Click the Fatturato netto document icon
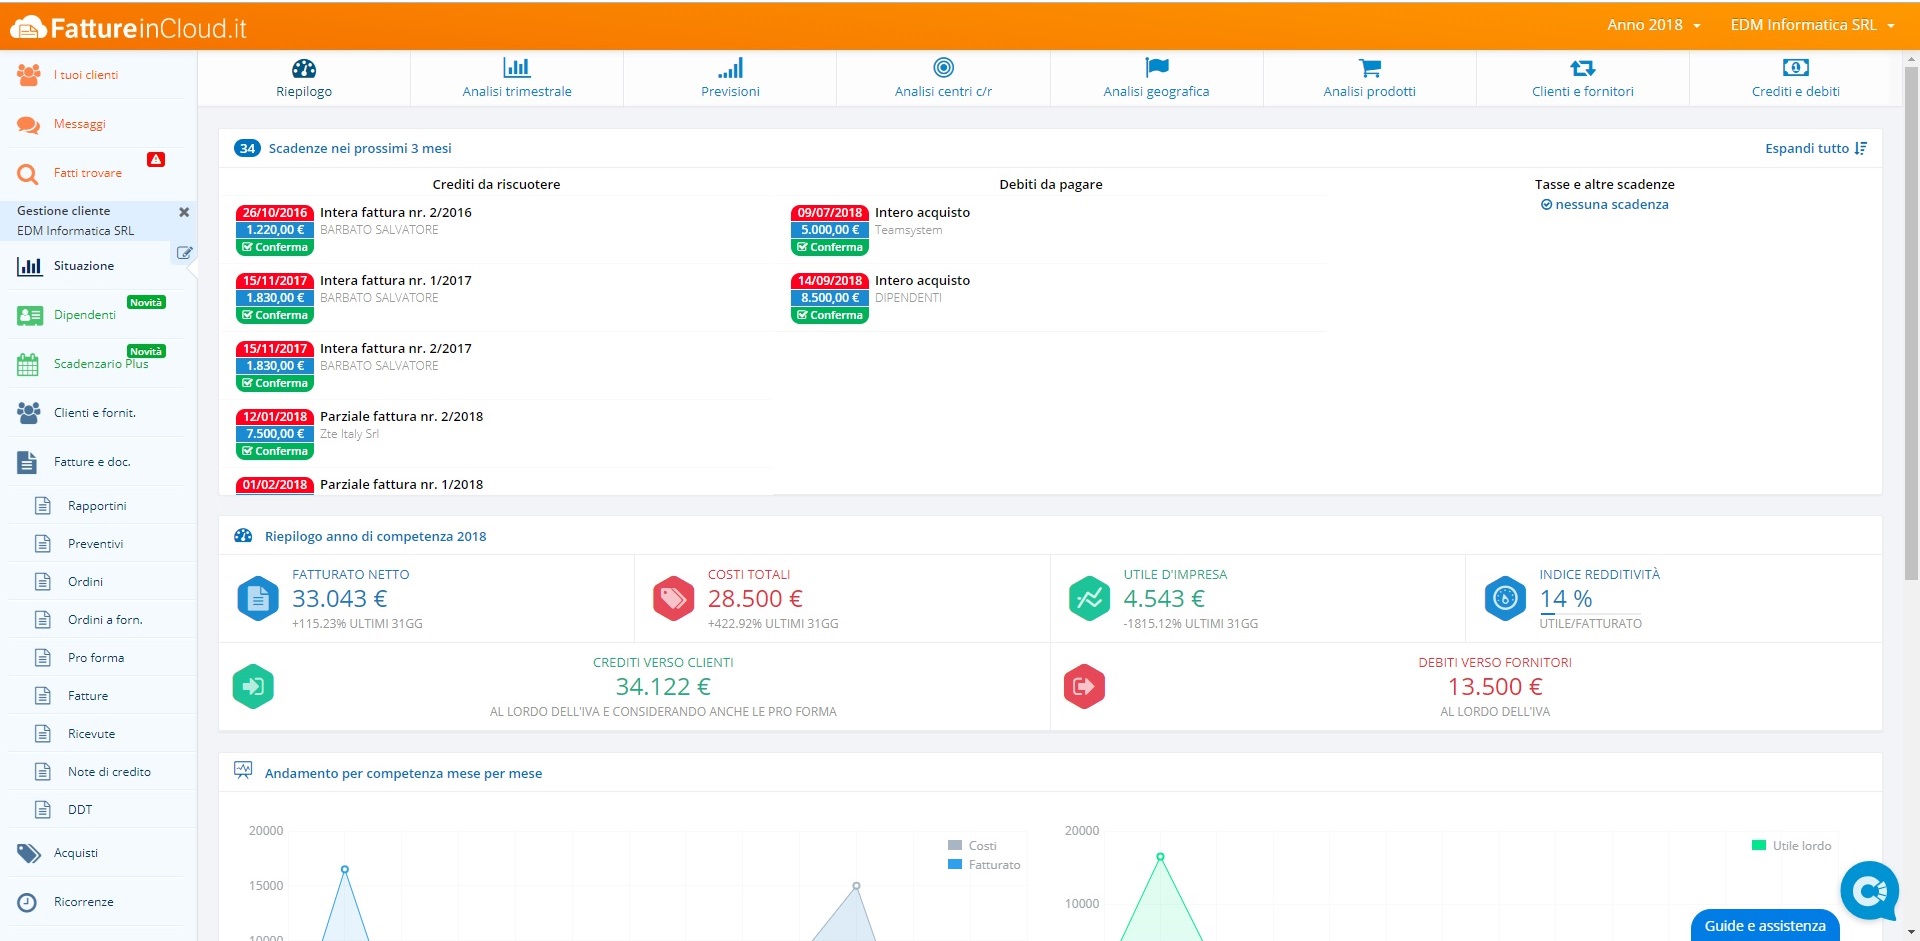The image size is (1920, 941). 258,599
